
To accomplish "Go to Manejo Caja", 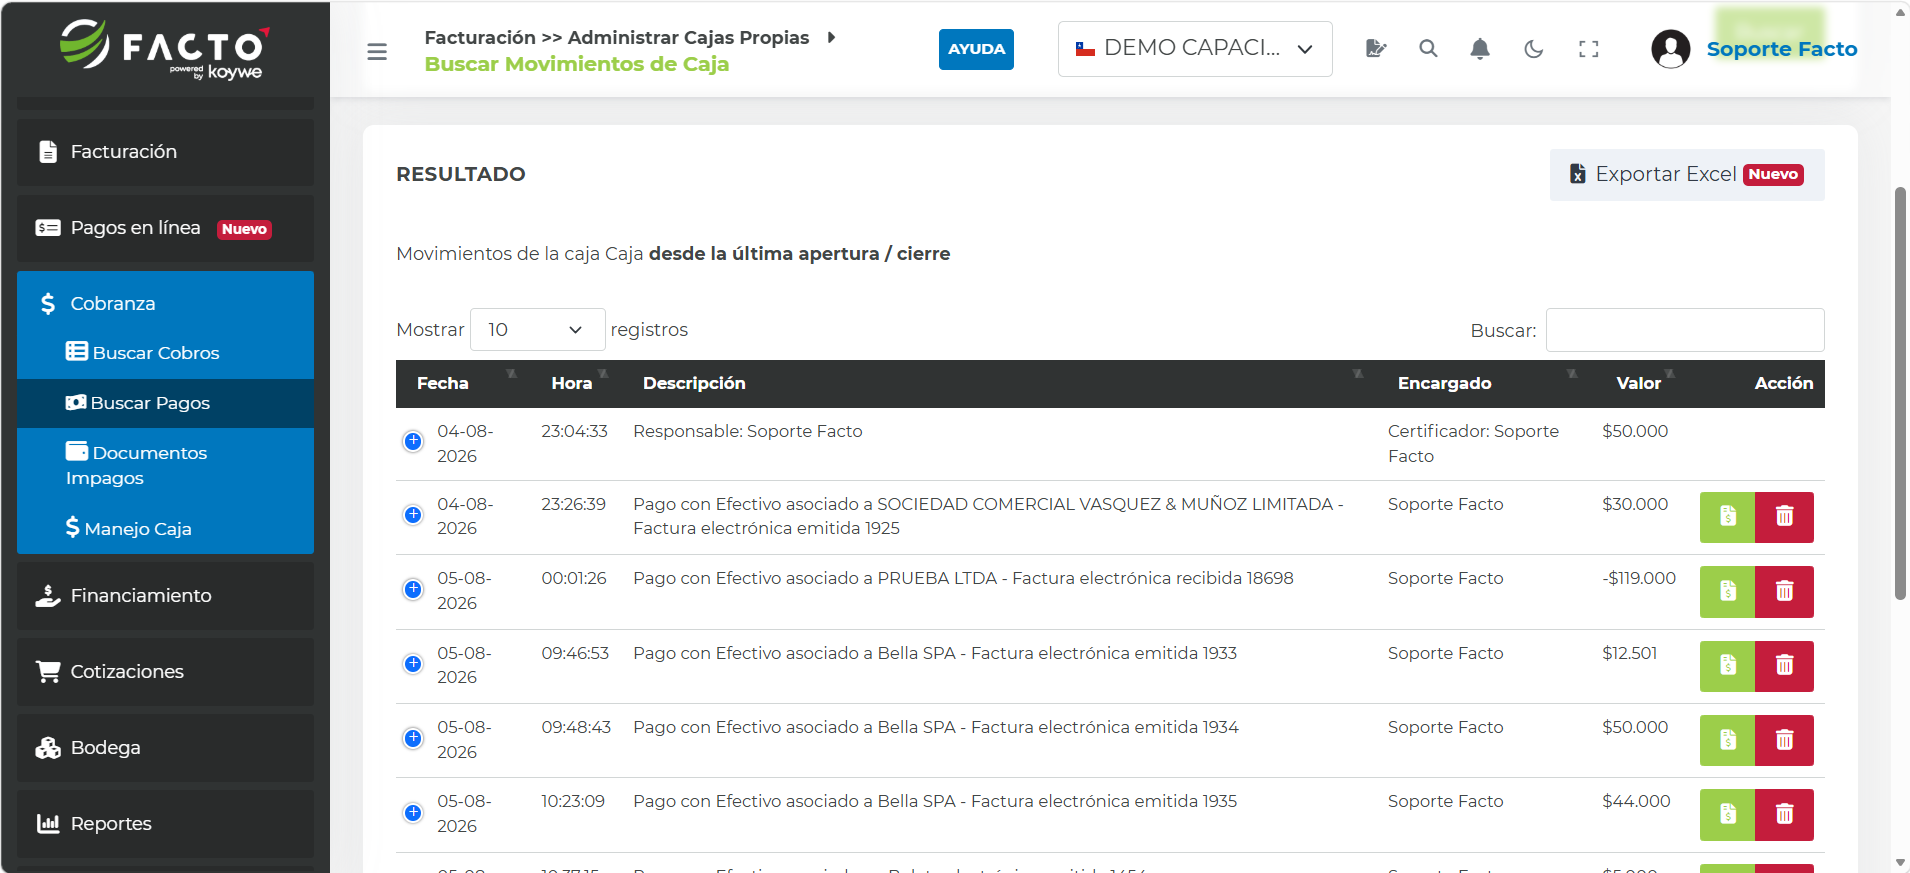I will (x=165, y=528).
